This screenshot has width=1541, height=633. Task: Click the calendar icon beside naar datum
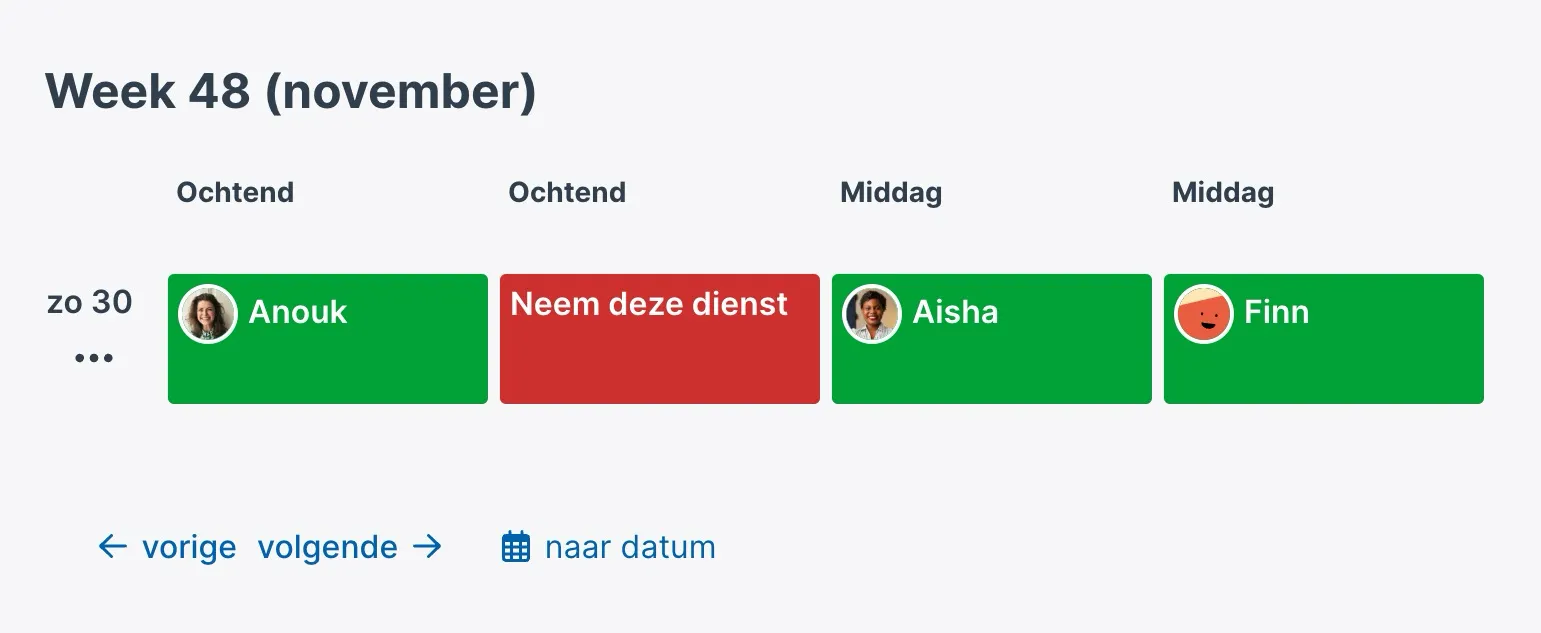click(515, 547)
